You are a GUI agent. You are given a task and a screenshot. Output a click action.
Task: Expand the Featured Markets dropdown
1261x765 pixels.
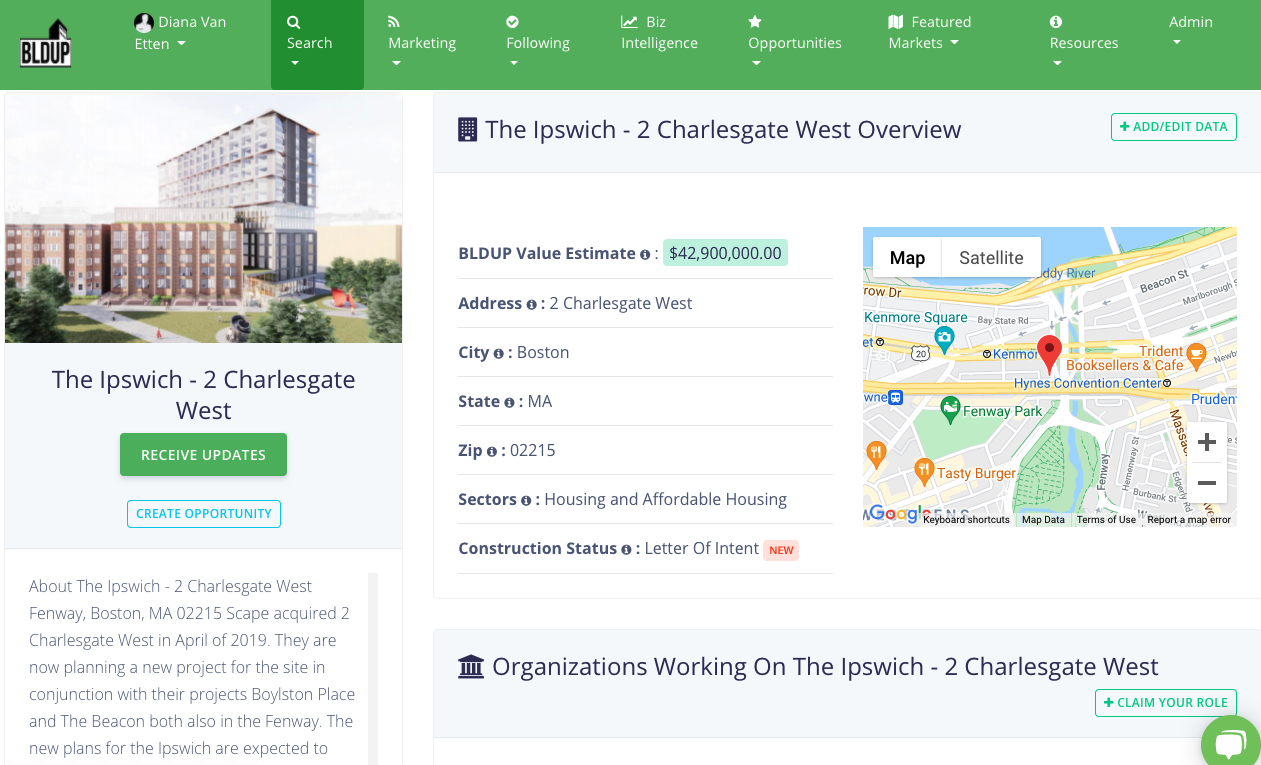[929, 33]
